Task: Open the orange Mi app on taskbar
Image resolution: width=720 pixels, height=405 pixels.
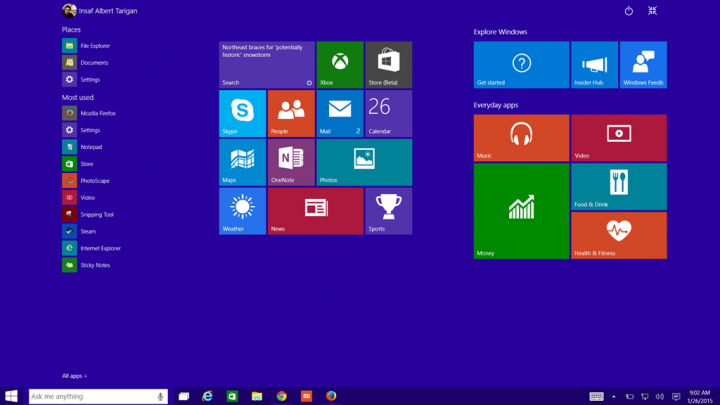Action: [x=306, y=396]
